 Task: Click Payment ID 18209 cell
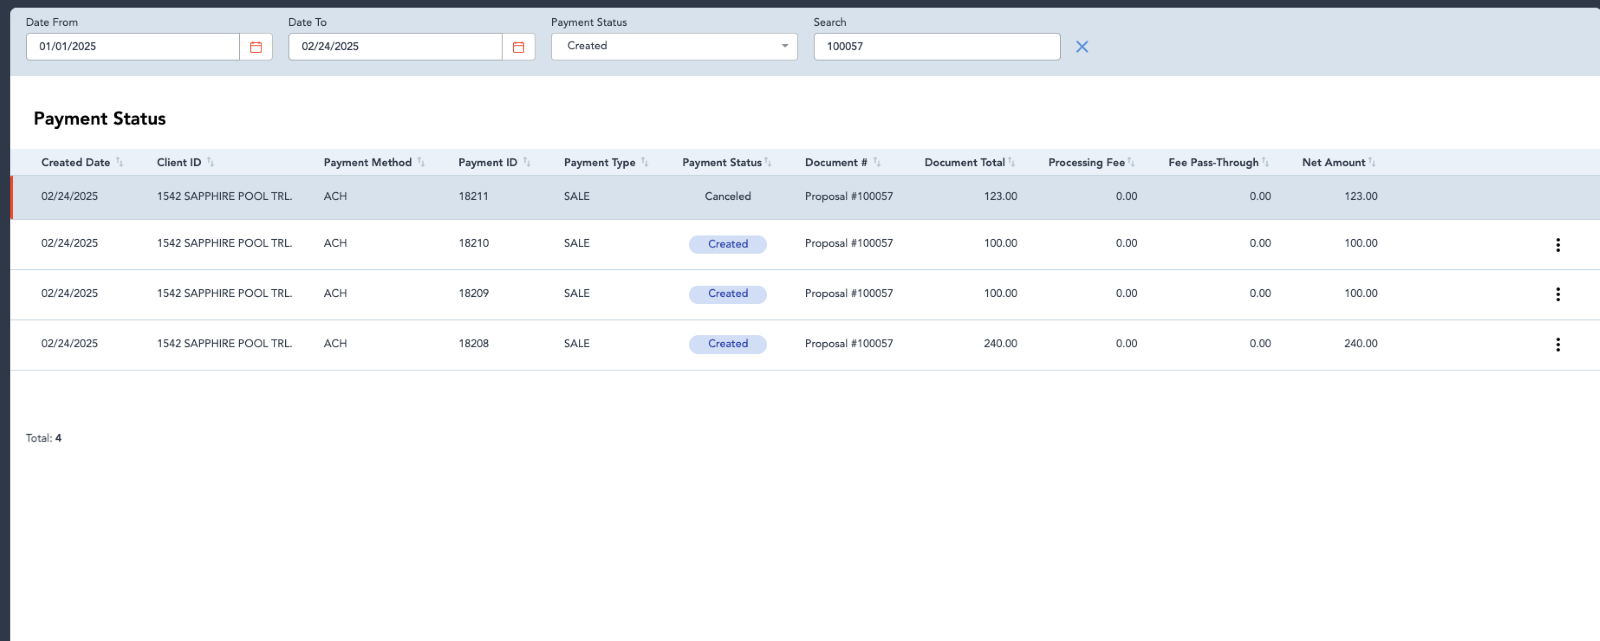(474, 294)
